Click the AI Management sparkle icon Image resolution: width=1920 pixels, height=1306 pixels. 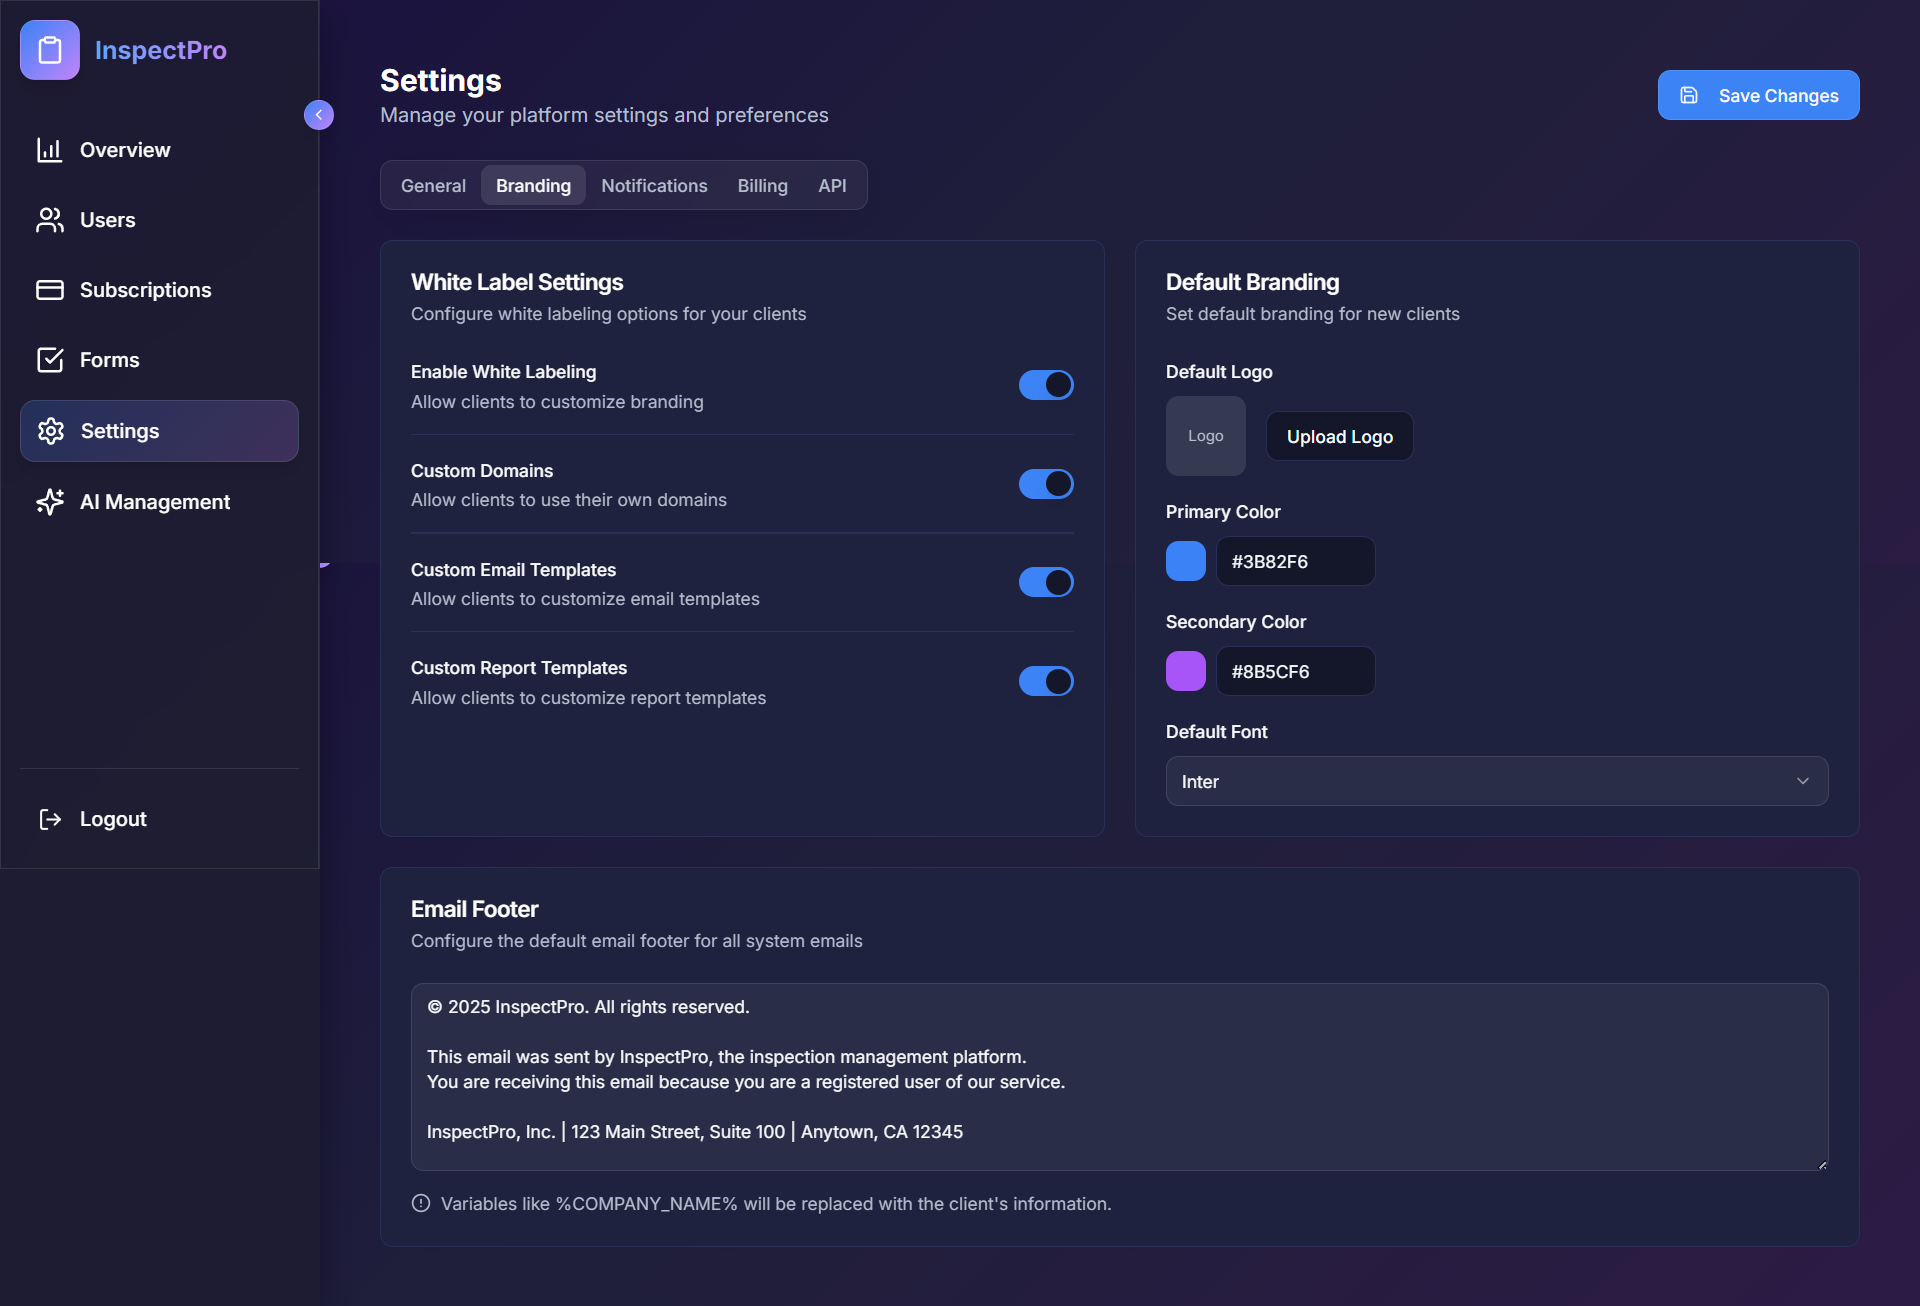pos(50,502)
